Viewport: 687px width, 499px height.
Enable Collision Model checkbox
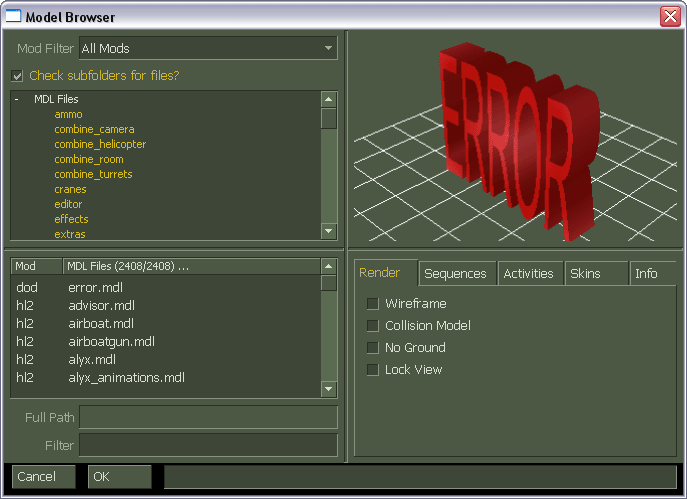373,326
